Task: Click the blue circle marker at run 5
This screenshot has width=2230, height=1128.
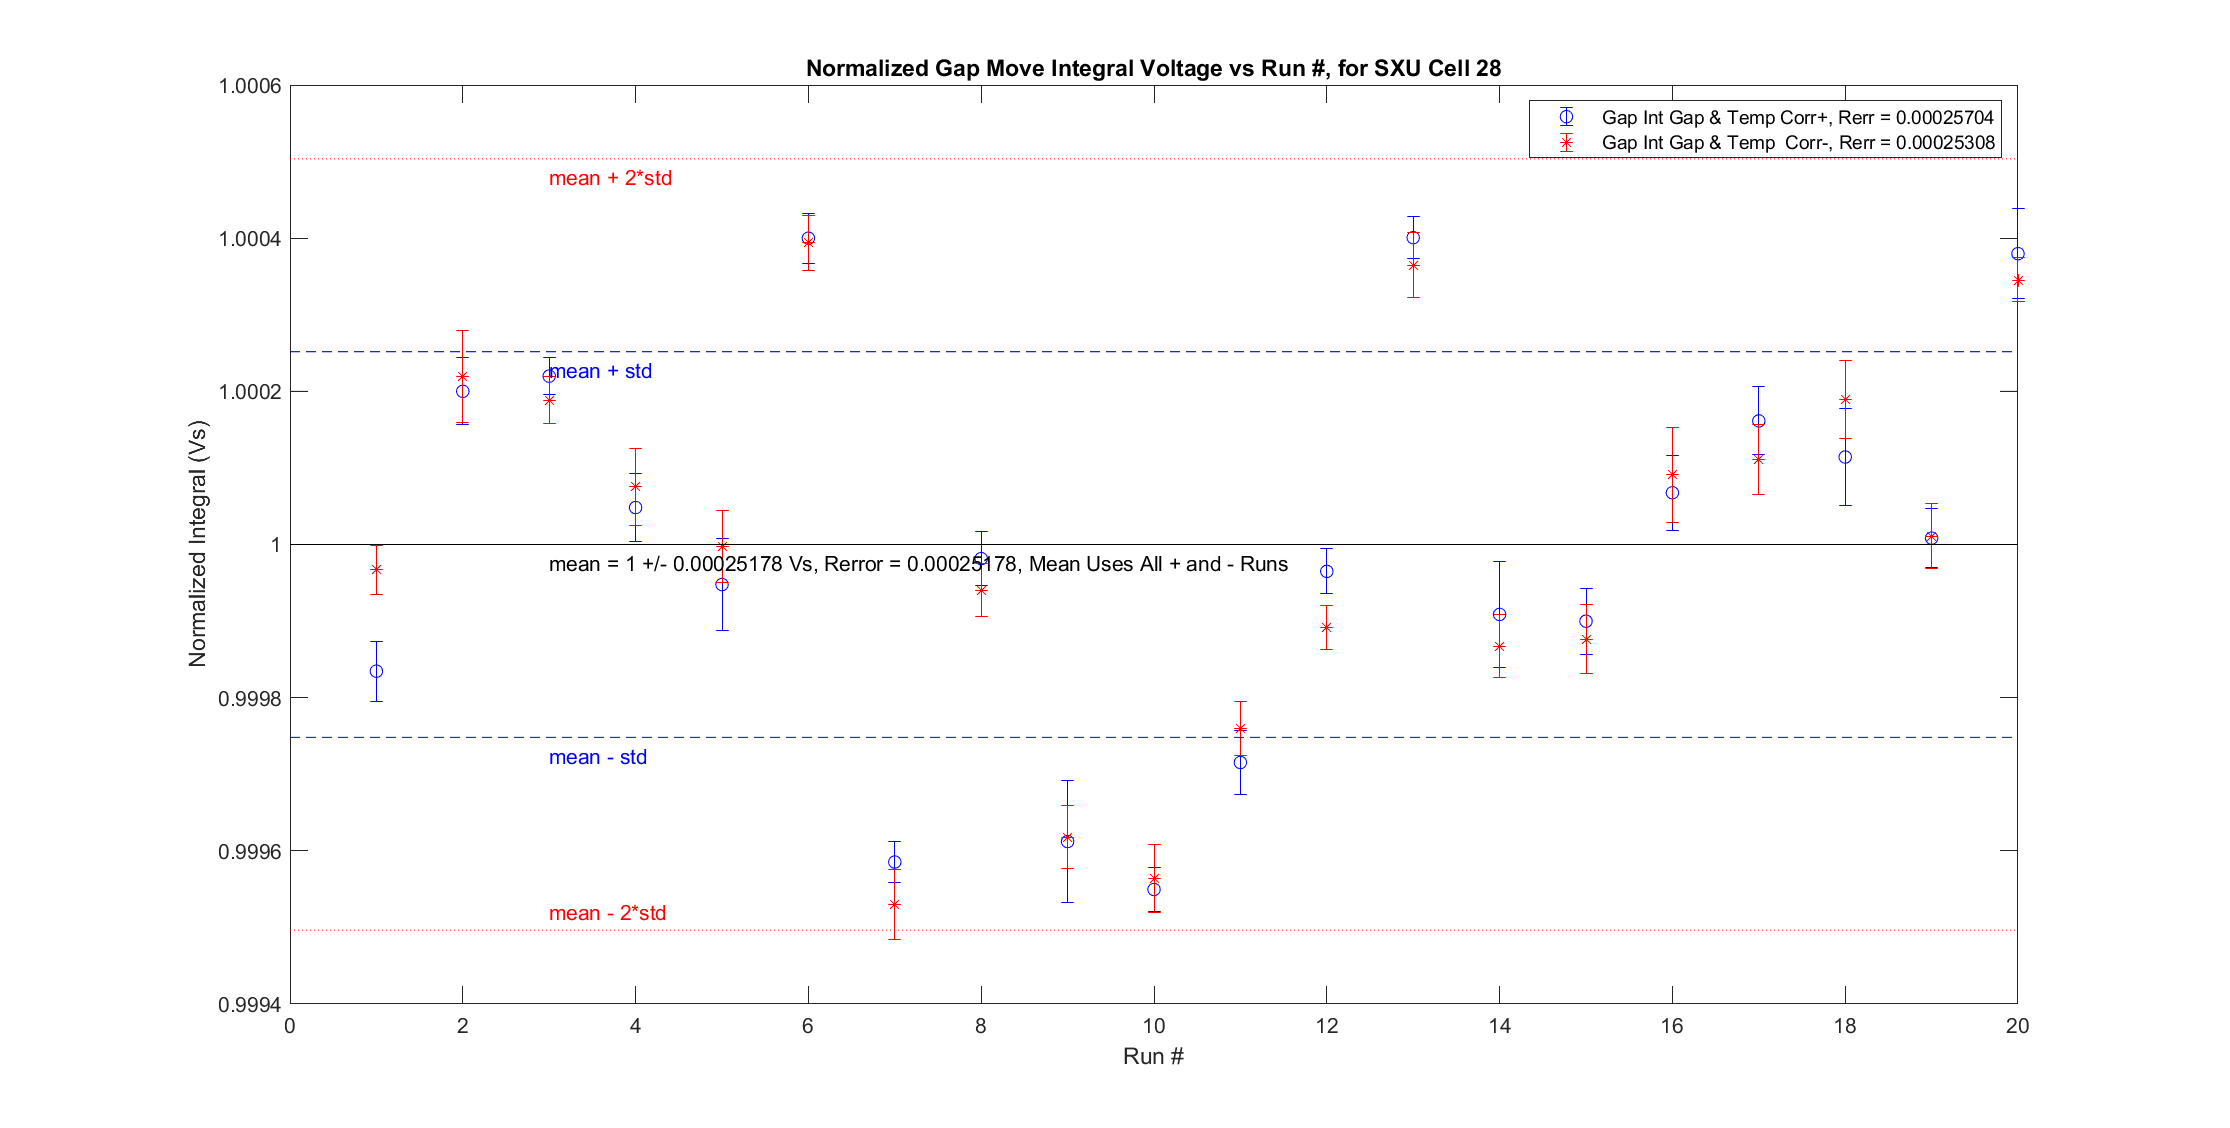Action: pyautogui.click(x=722, y=585)
